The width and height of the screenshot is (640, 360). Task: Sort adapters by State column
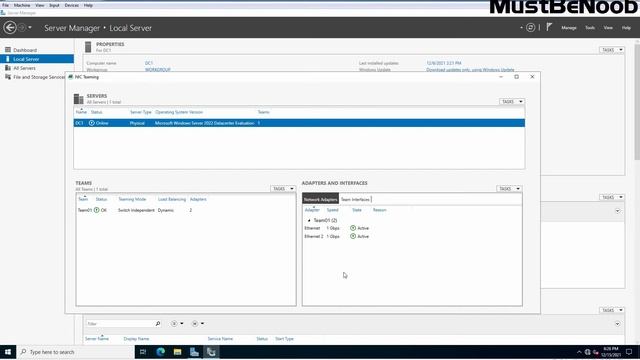[x=357, y=210]
